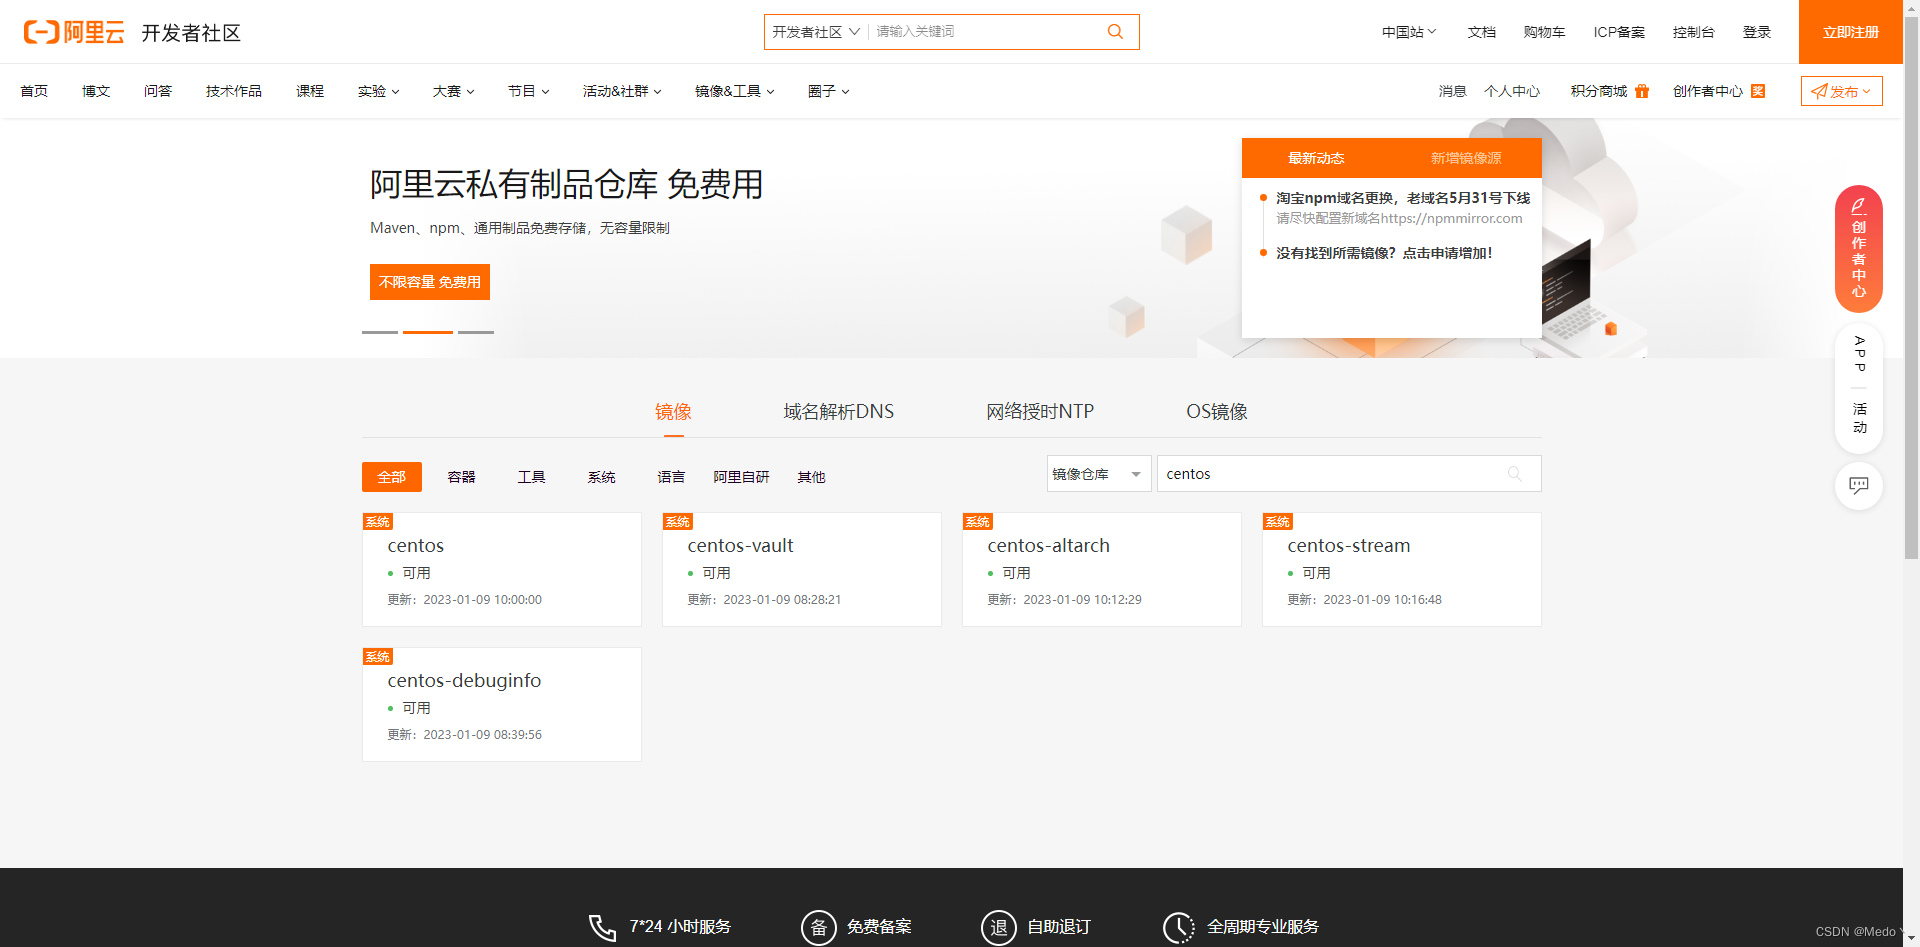Click the 立即注册 button
This screenshot has width=1920, height=947.
click(x=1851, y=32)
